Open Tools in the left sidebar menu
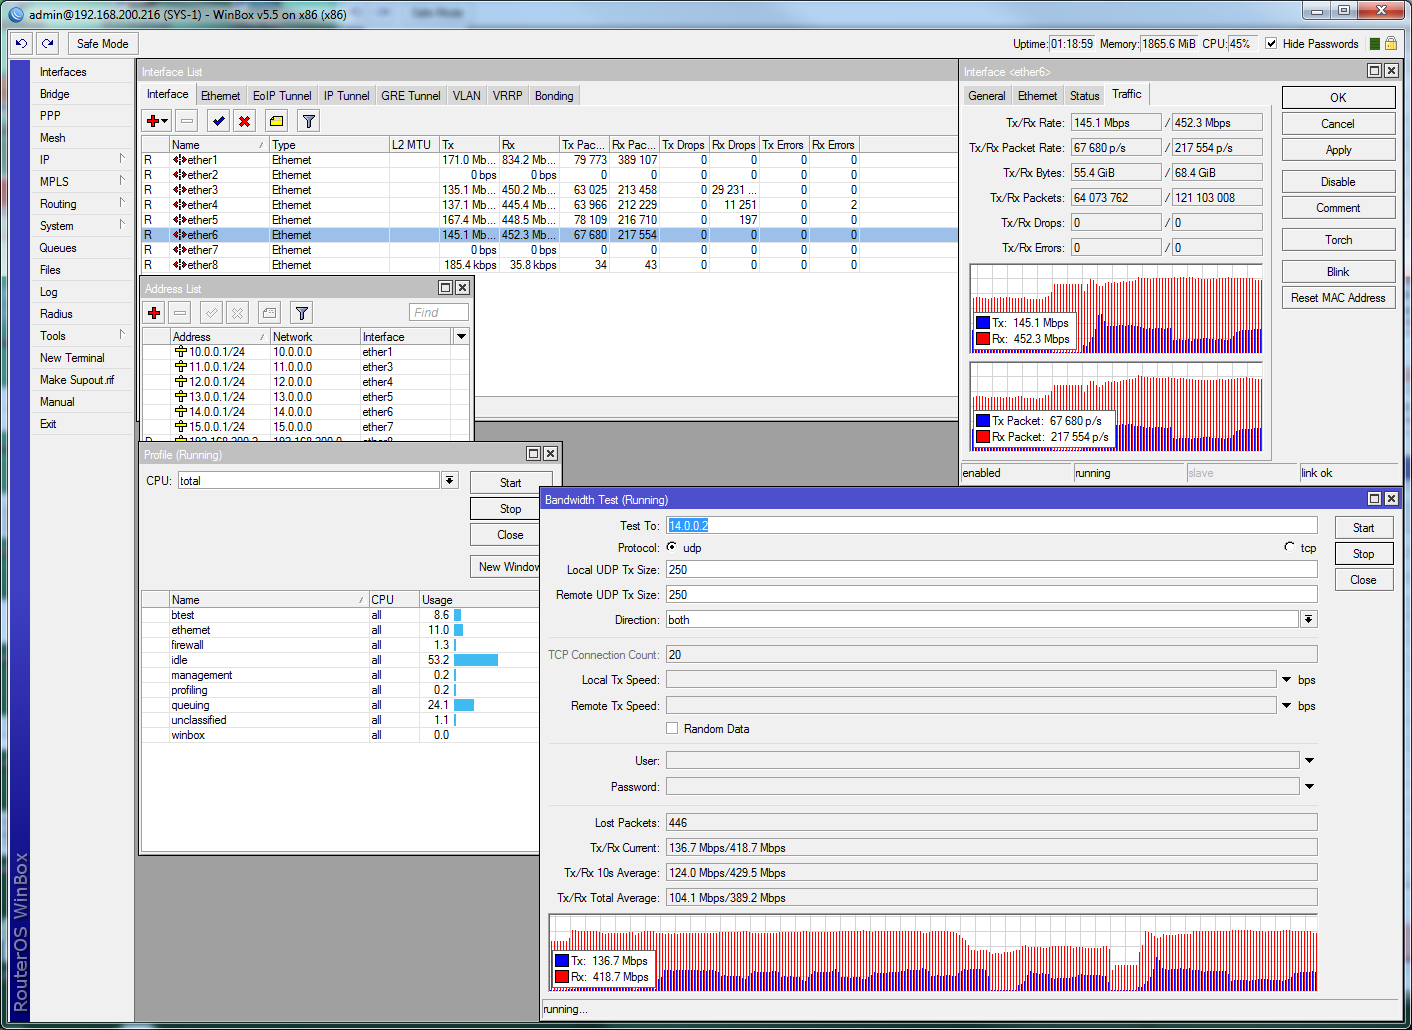Viewport: 1412px width, 1030px height. point(52,335)
